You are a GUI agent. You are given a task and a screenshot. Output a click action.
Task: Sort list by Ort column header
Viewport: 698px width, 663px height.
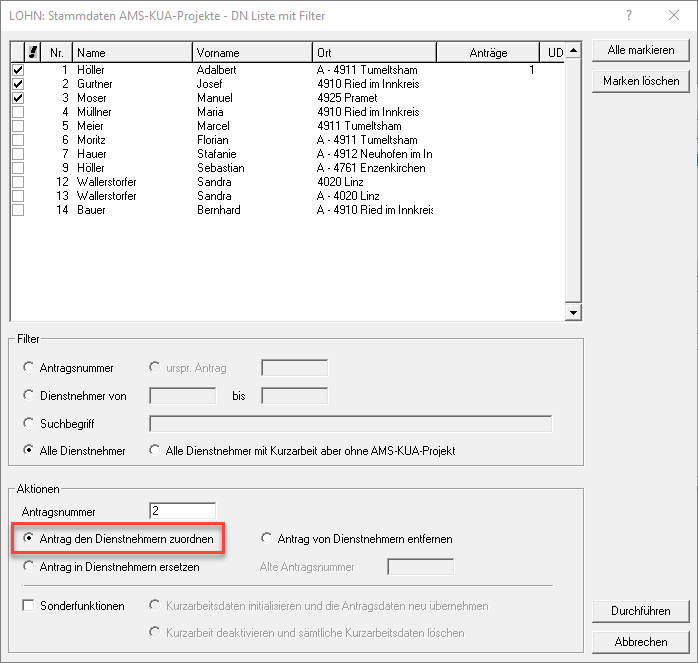(388, 53)
